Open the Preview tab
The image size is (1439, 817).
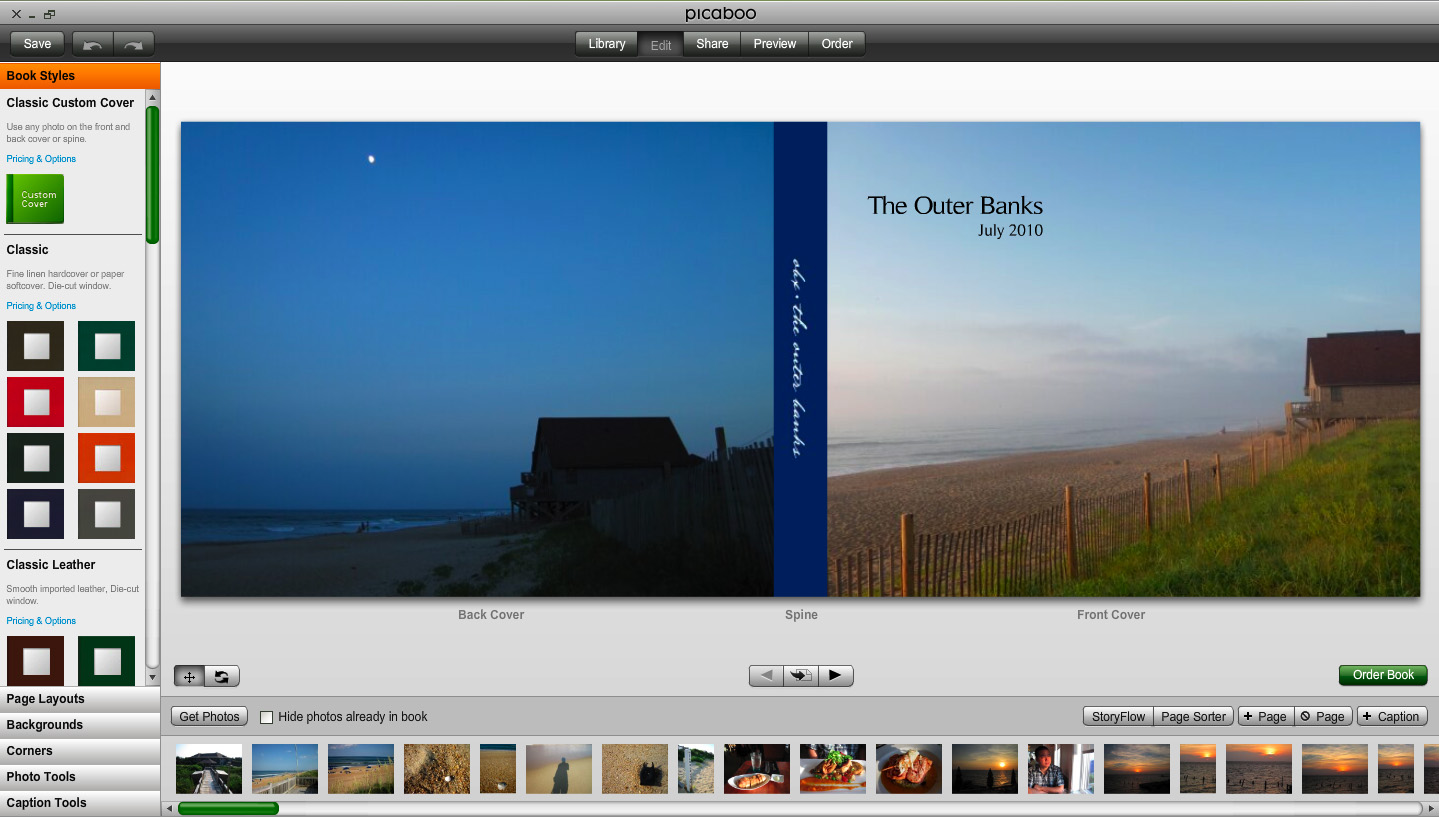tap(773, 43)
